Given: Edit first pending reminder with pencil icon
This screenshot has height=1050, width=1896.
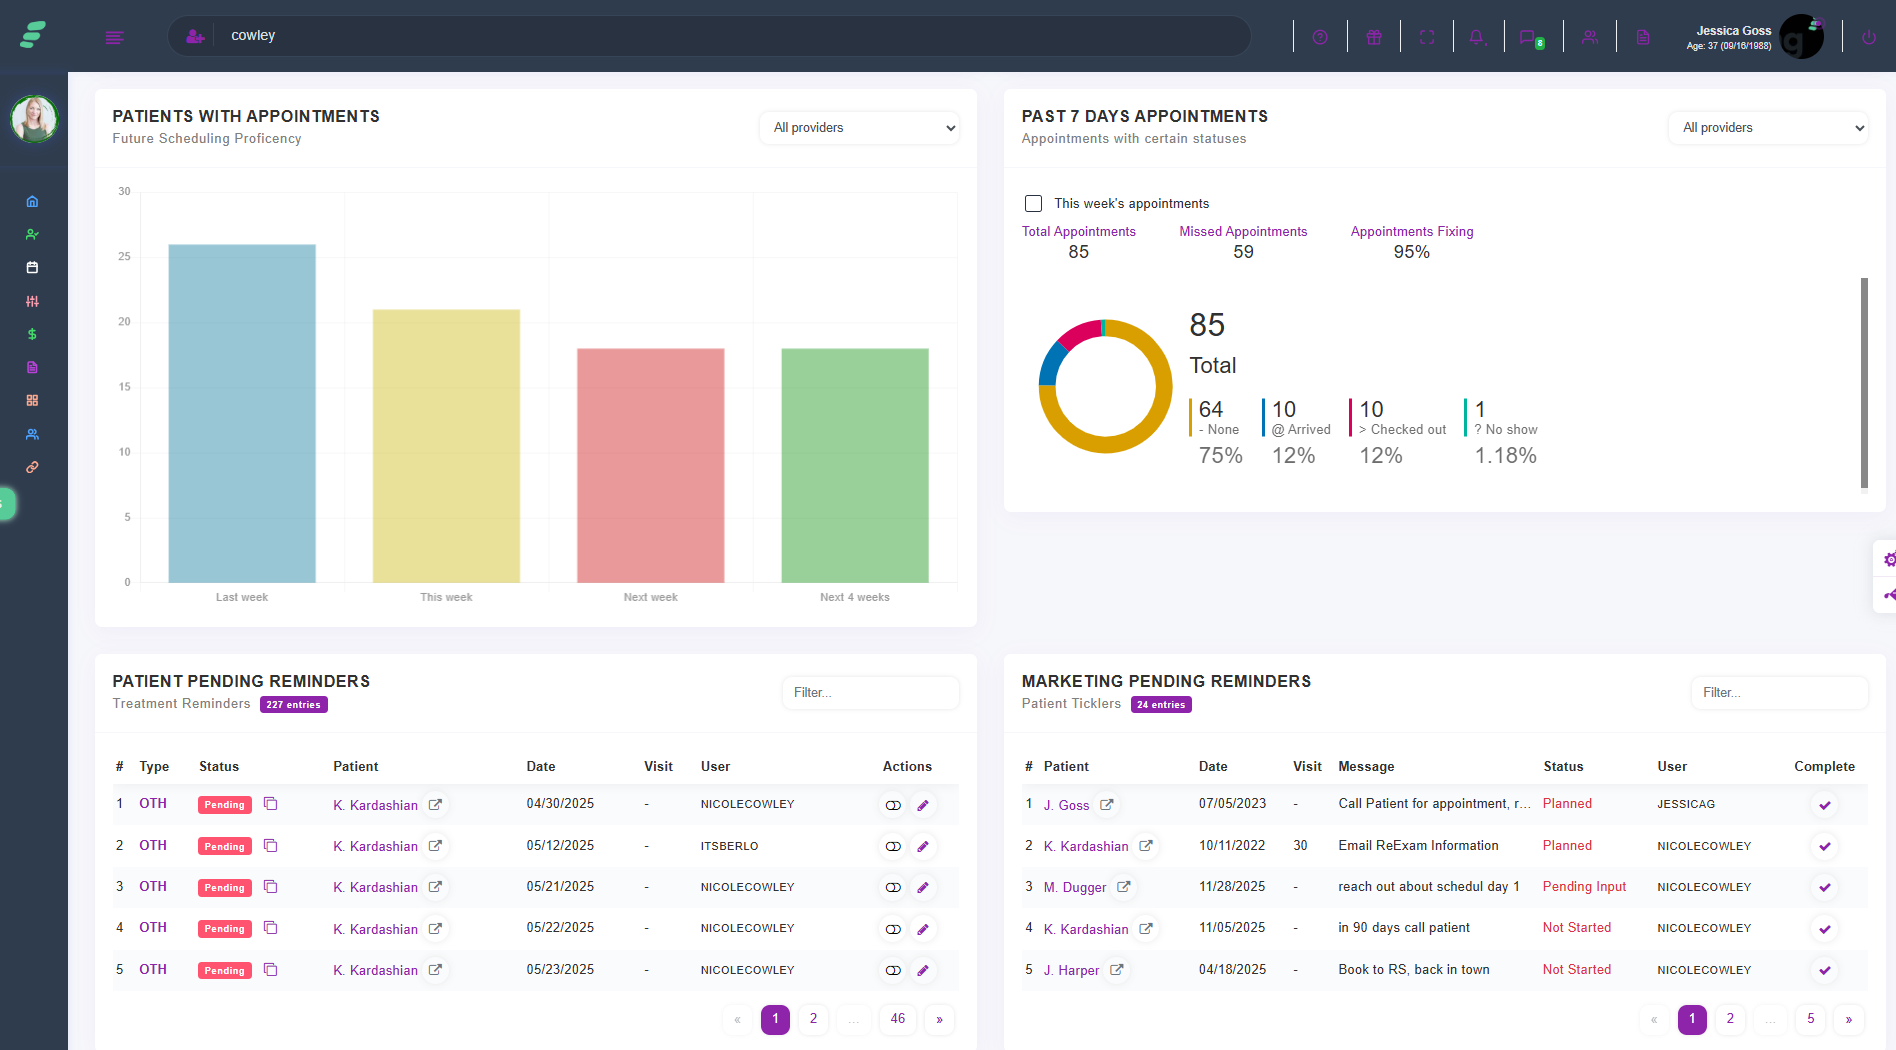Looking at the screenshot, I should 923,805.
